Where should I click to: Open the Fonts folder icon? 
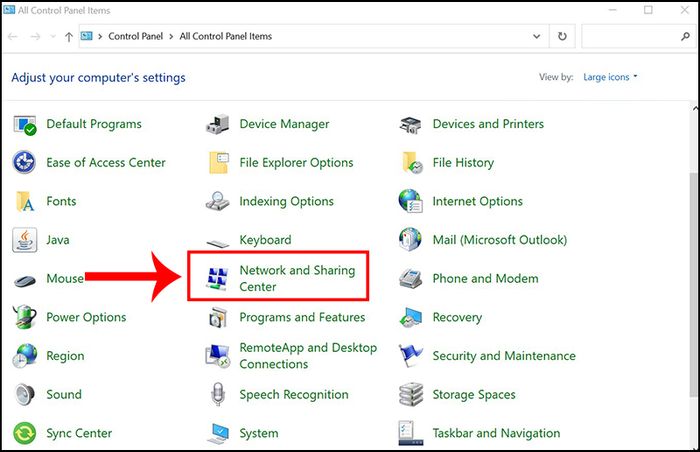[x=25, y=201]
